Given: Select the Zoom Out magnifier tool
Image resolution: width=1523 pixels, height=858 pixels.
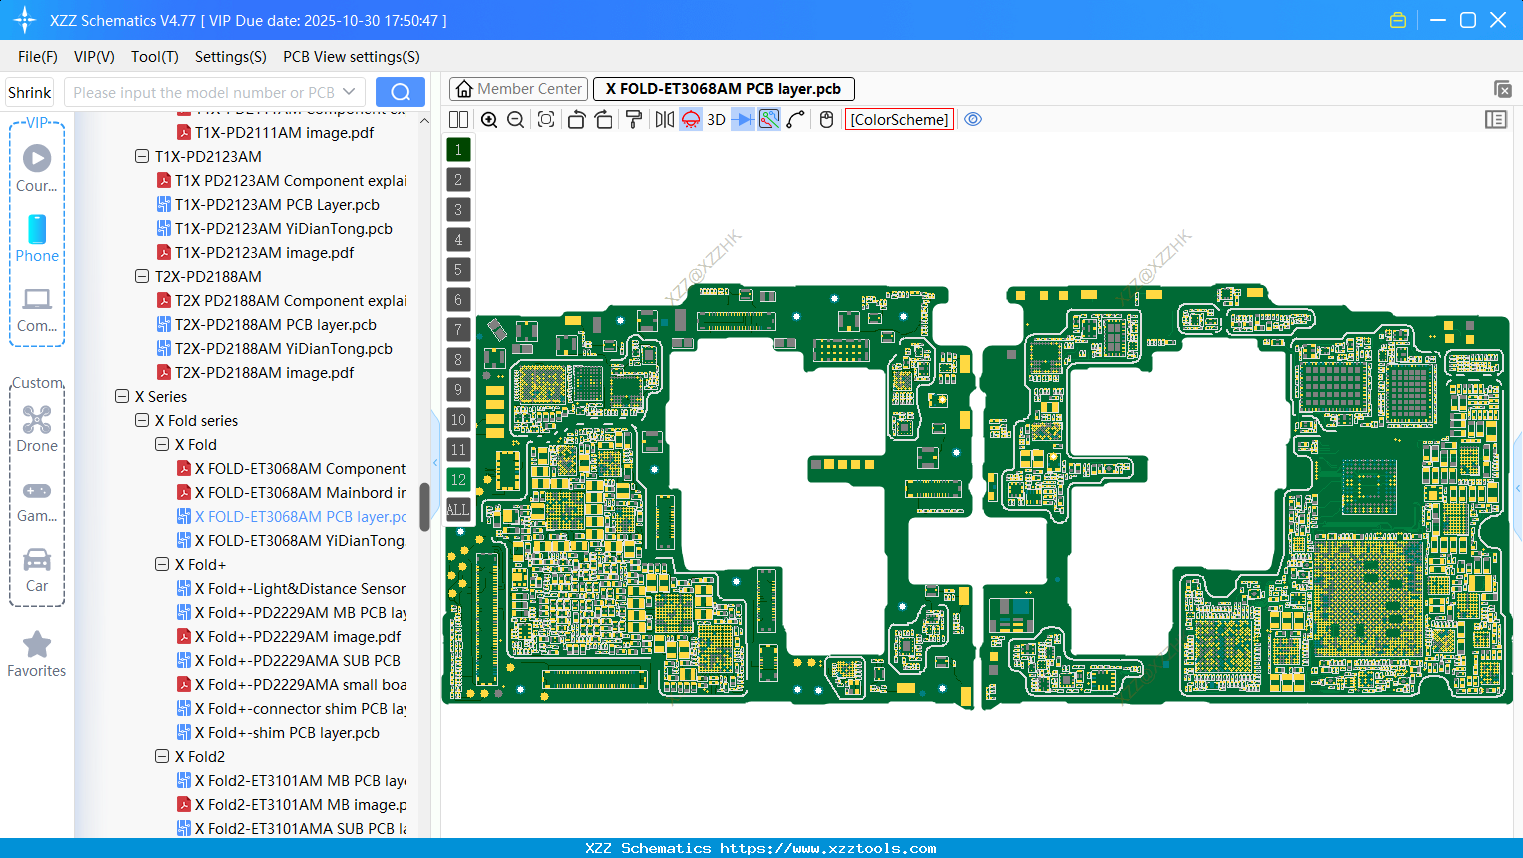Looking at the screenshot, I should coord(514,119).
